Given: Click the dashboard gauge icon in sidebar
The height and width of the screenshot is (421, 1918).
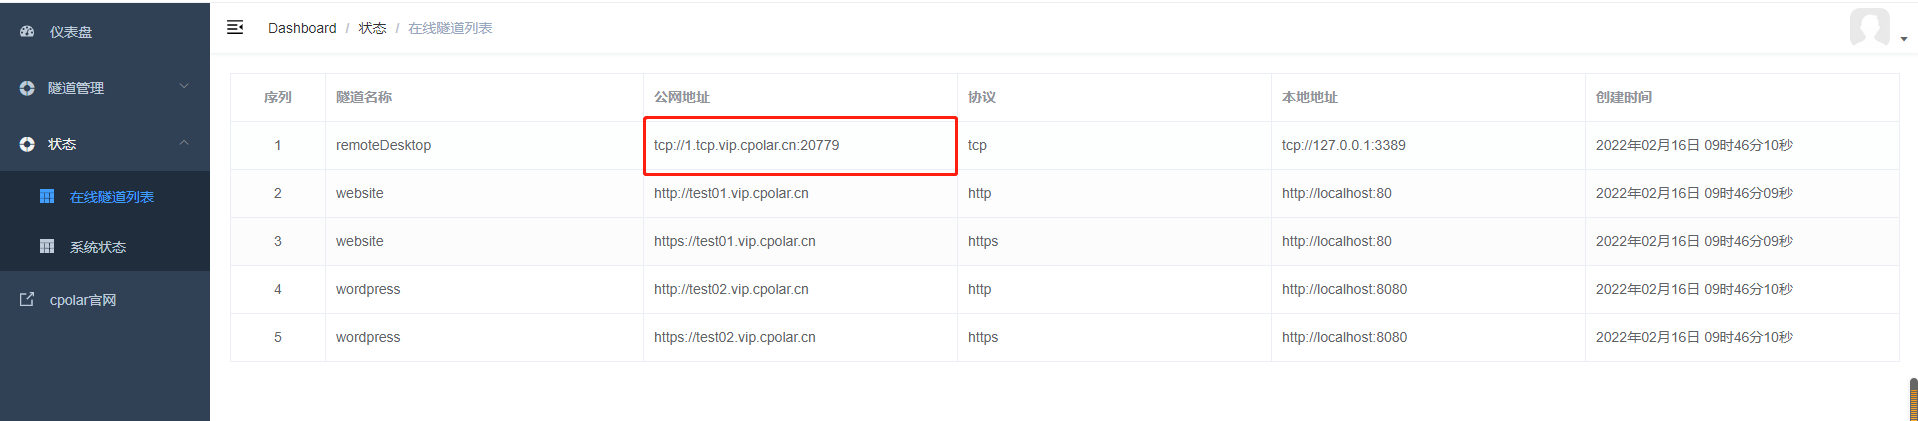Looking at the screenshot, I should [27, 32].
